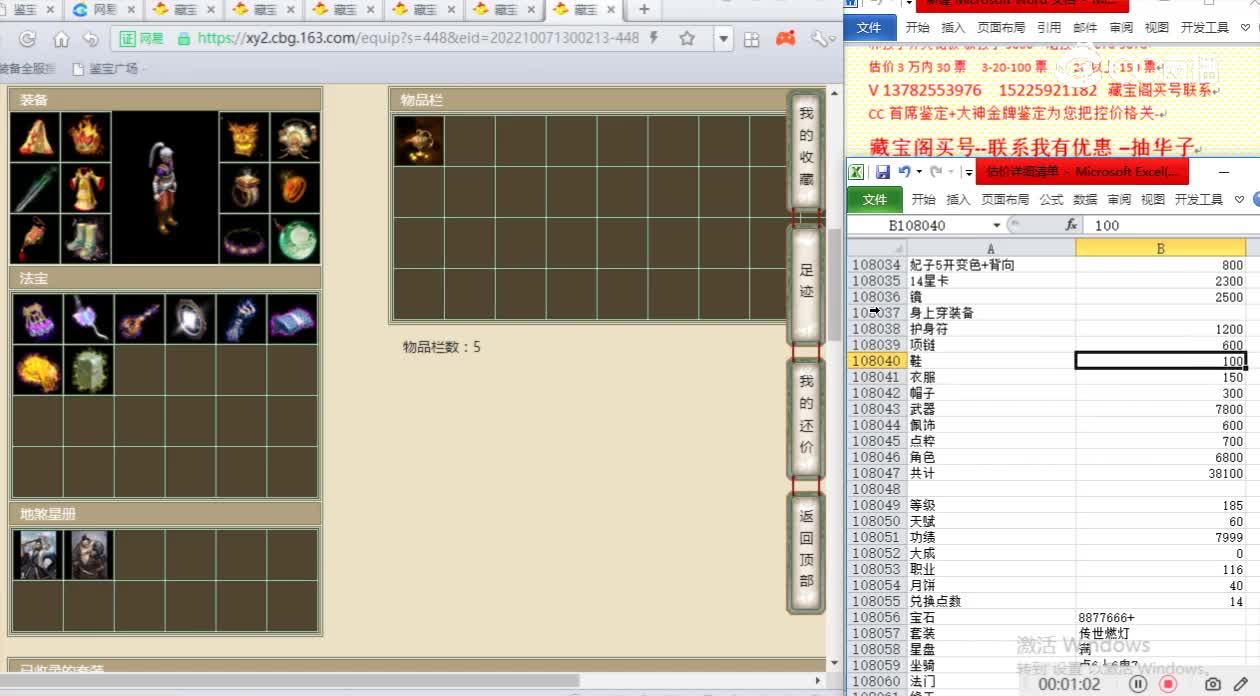Inspect the golden mask equipment icon
This screenshot has height=696, width=1260.
[x=243, y=137]
